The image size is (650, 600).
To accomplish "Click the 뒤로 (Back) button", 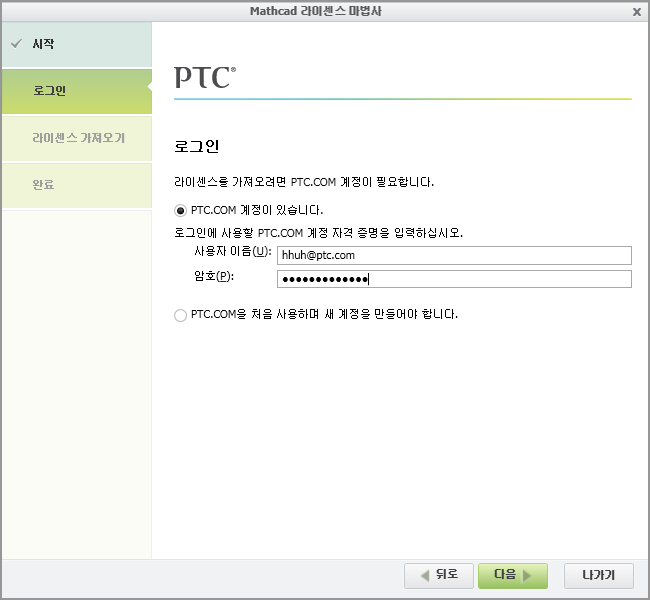I will point(439,576).
